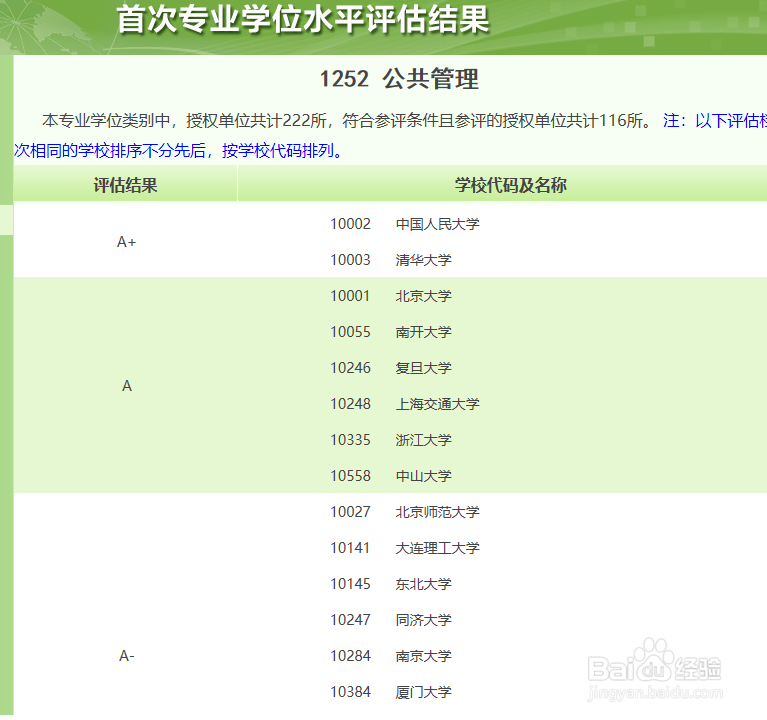Image resolution: width=767 pixels, height=720 pixels.
Task: Click school name 南京大学
Action: click(x=423, y=656)
